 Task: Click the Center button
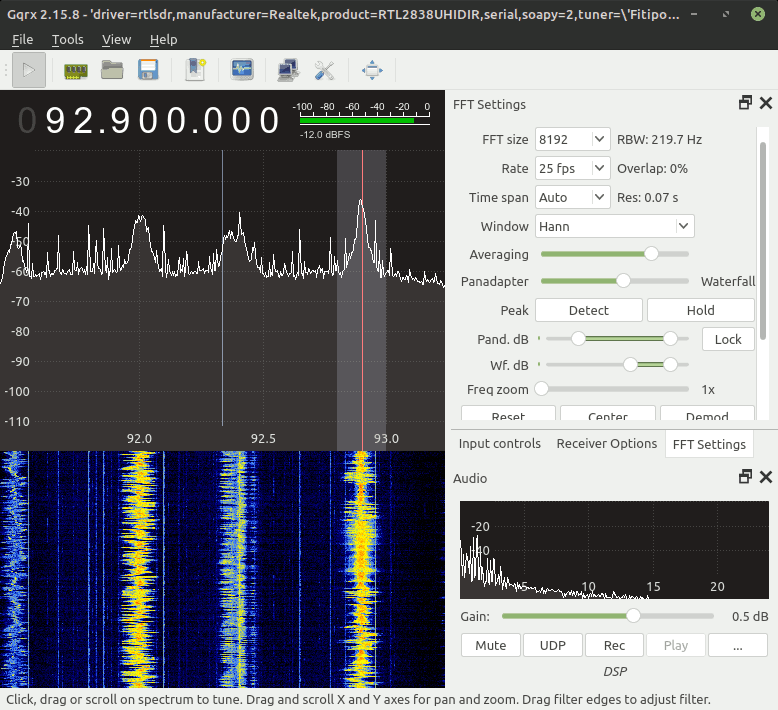608,414
